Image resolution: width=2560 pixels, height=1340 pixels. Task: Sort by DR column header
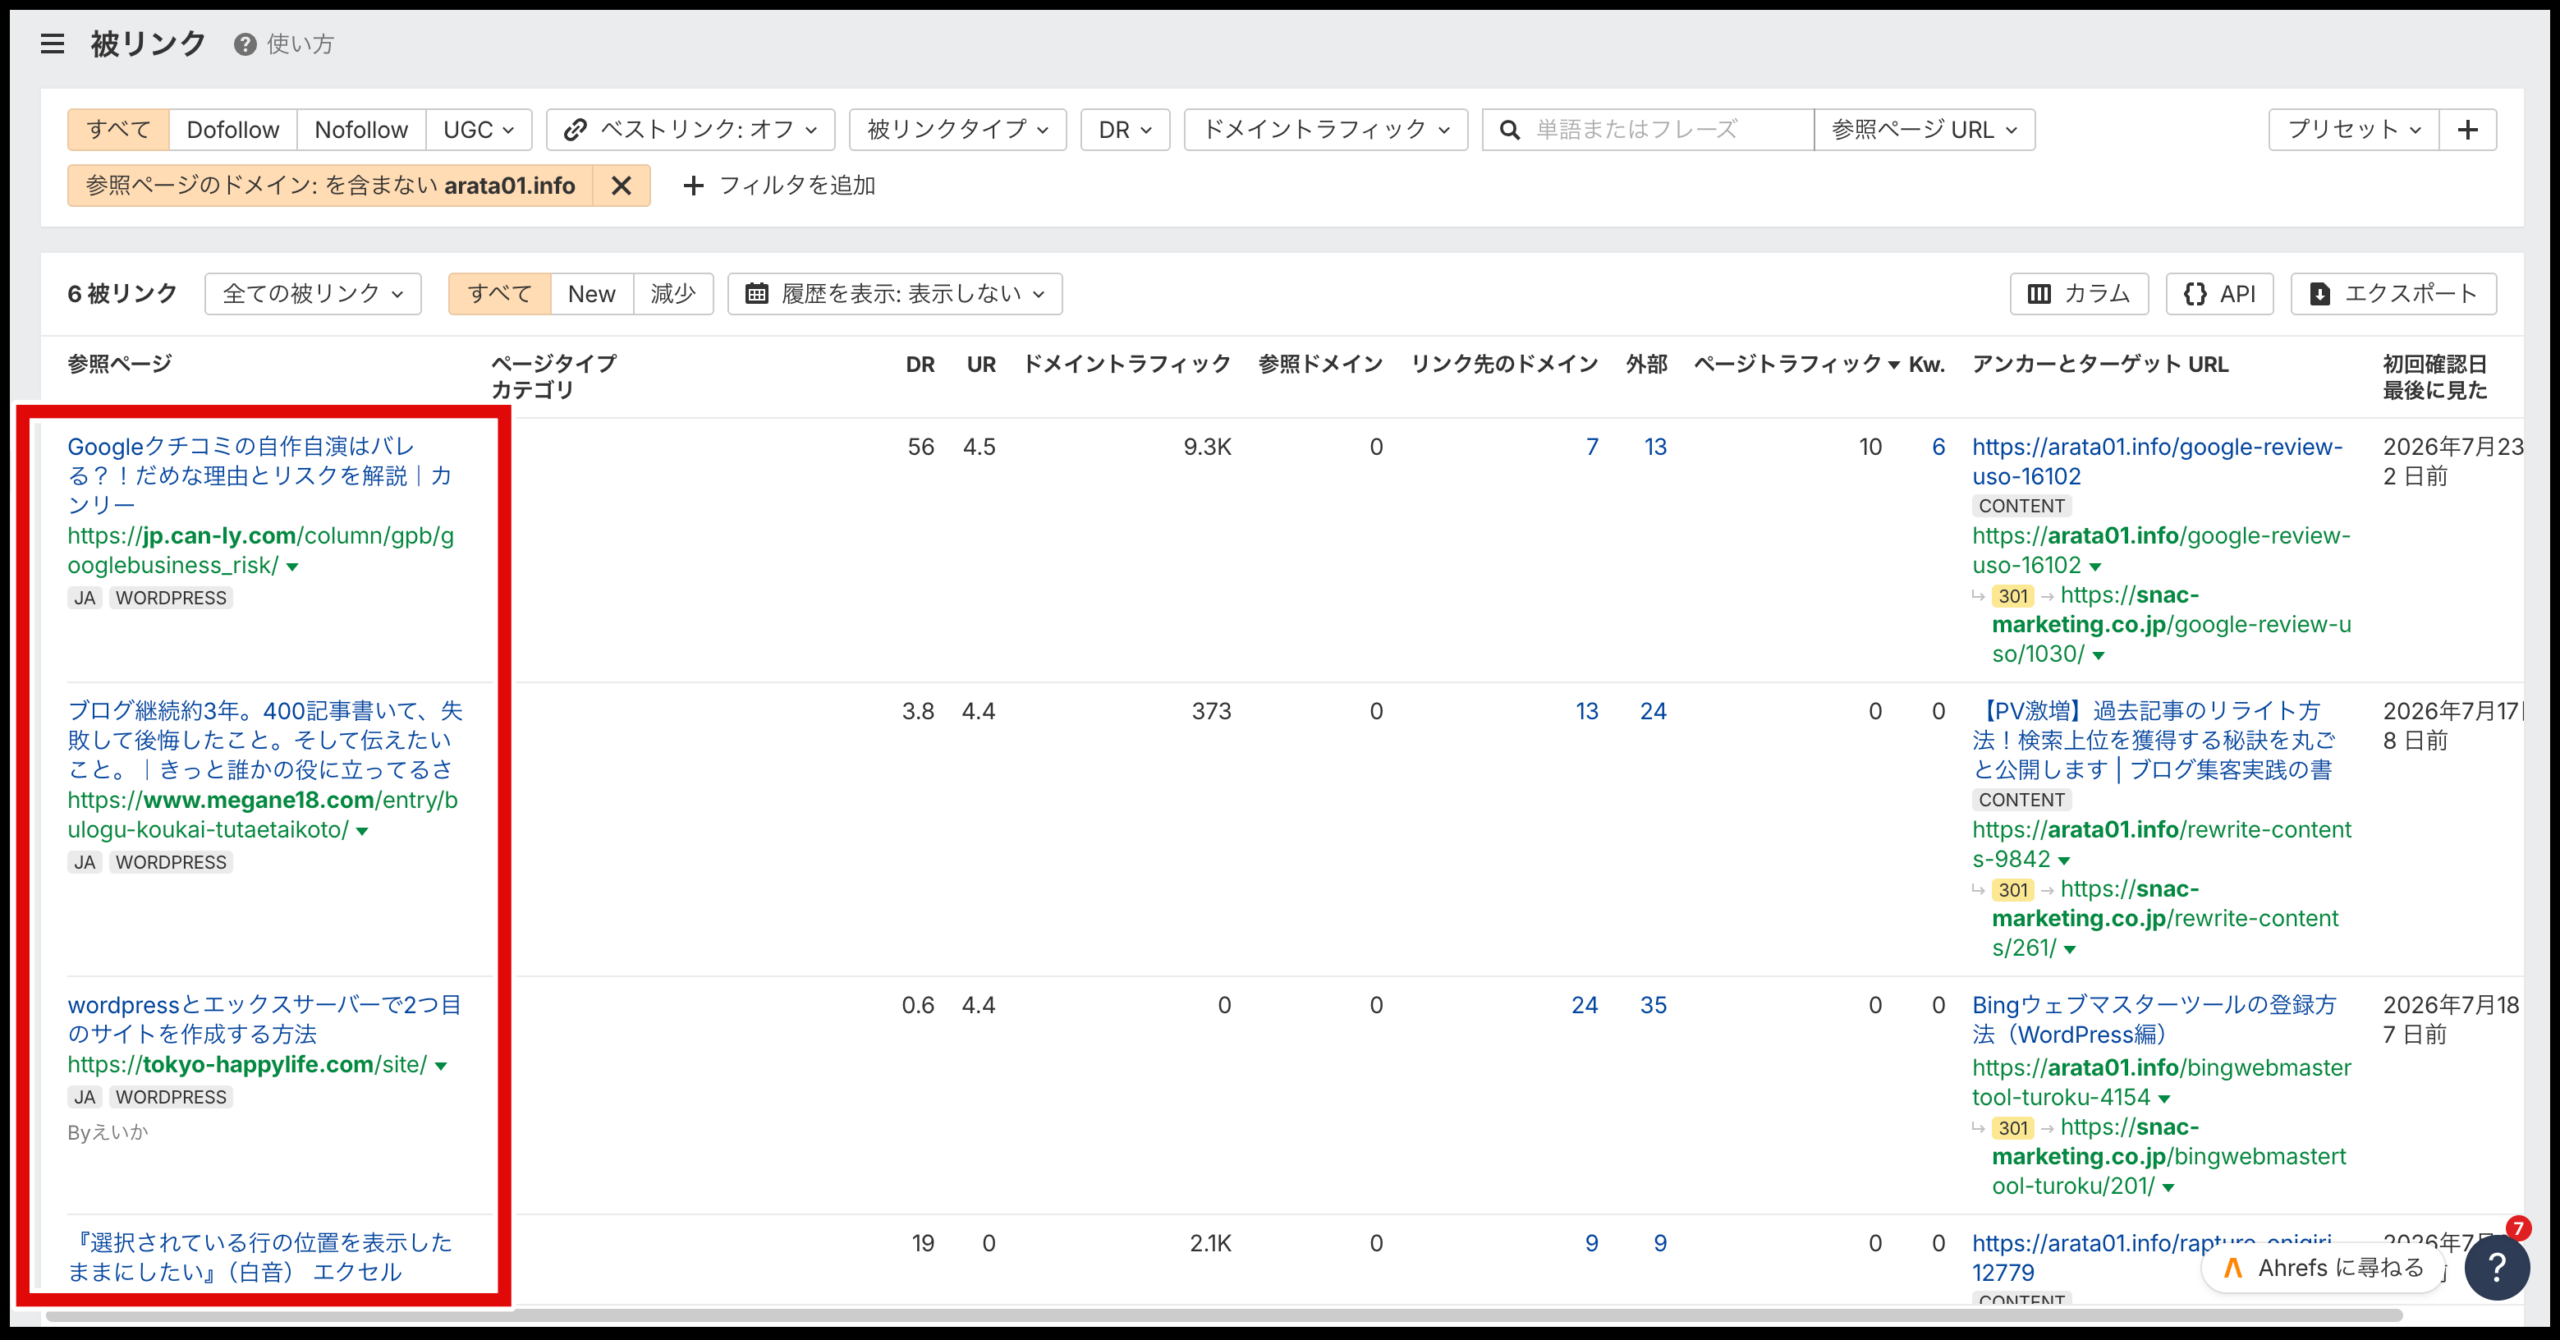coord(920,364)
